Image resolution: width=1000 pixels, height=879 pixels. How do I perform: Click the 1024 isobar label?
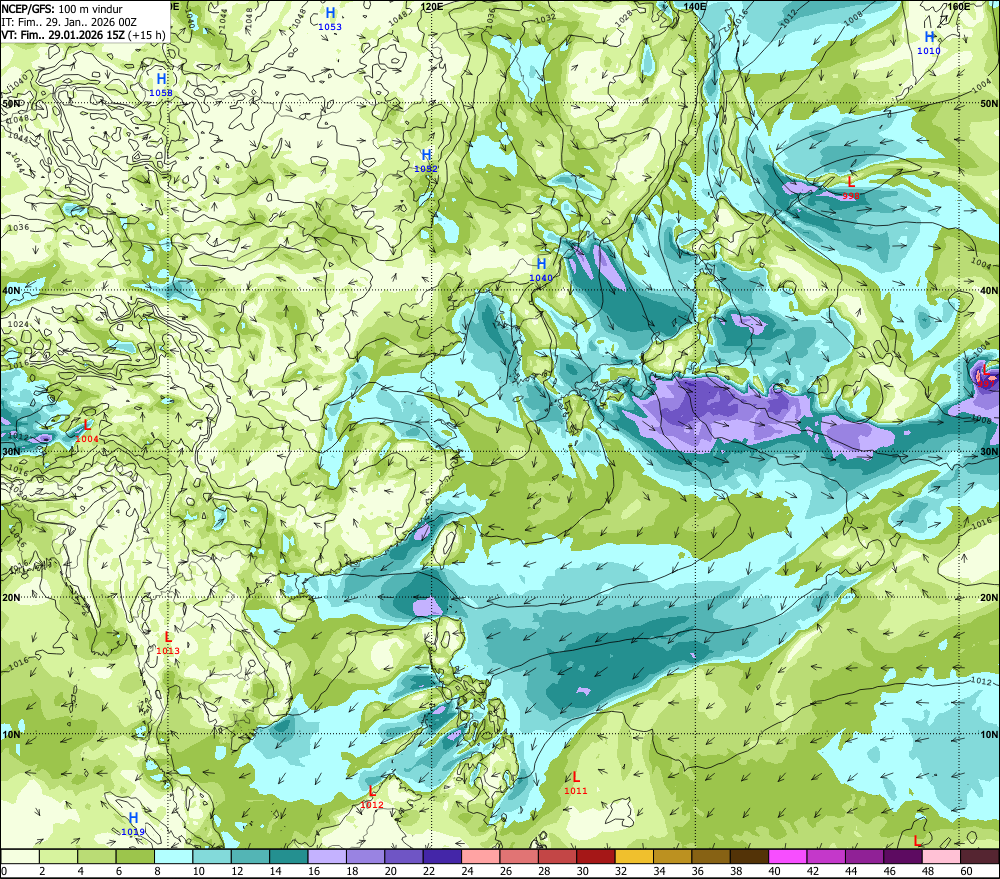(18, 324)
